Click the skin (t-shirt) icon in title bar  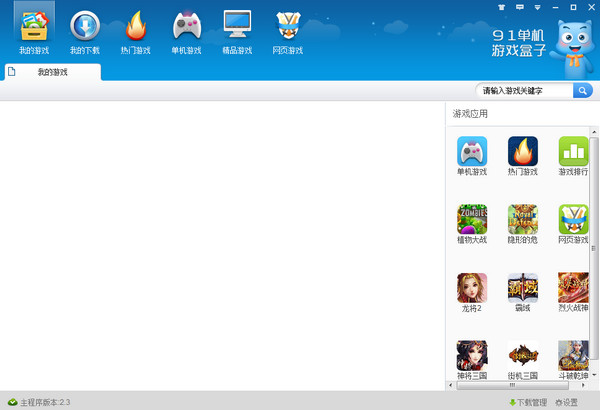click(x=501, y=6)
